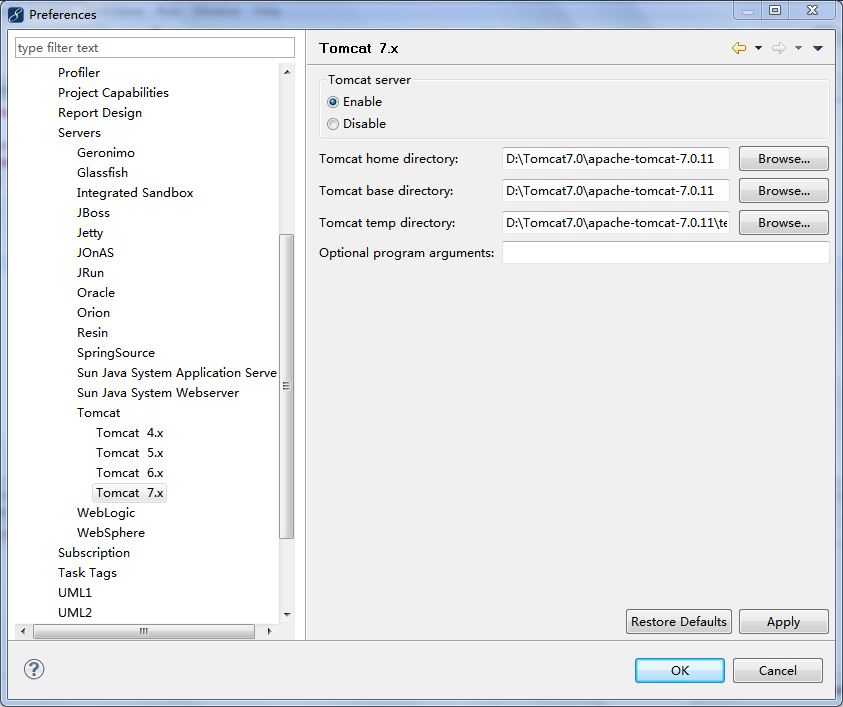Click the Apply button
The width and height of the screenshot is (843, 707).
pos(783,622)
